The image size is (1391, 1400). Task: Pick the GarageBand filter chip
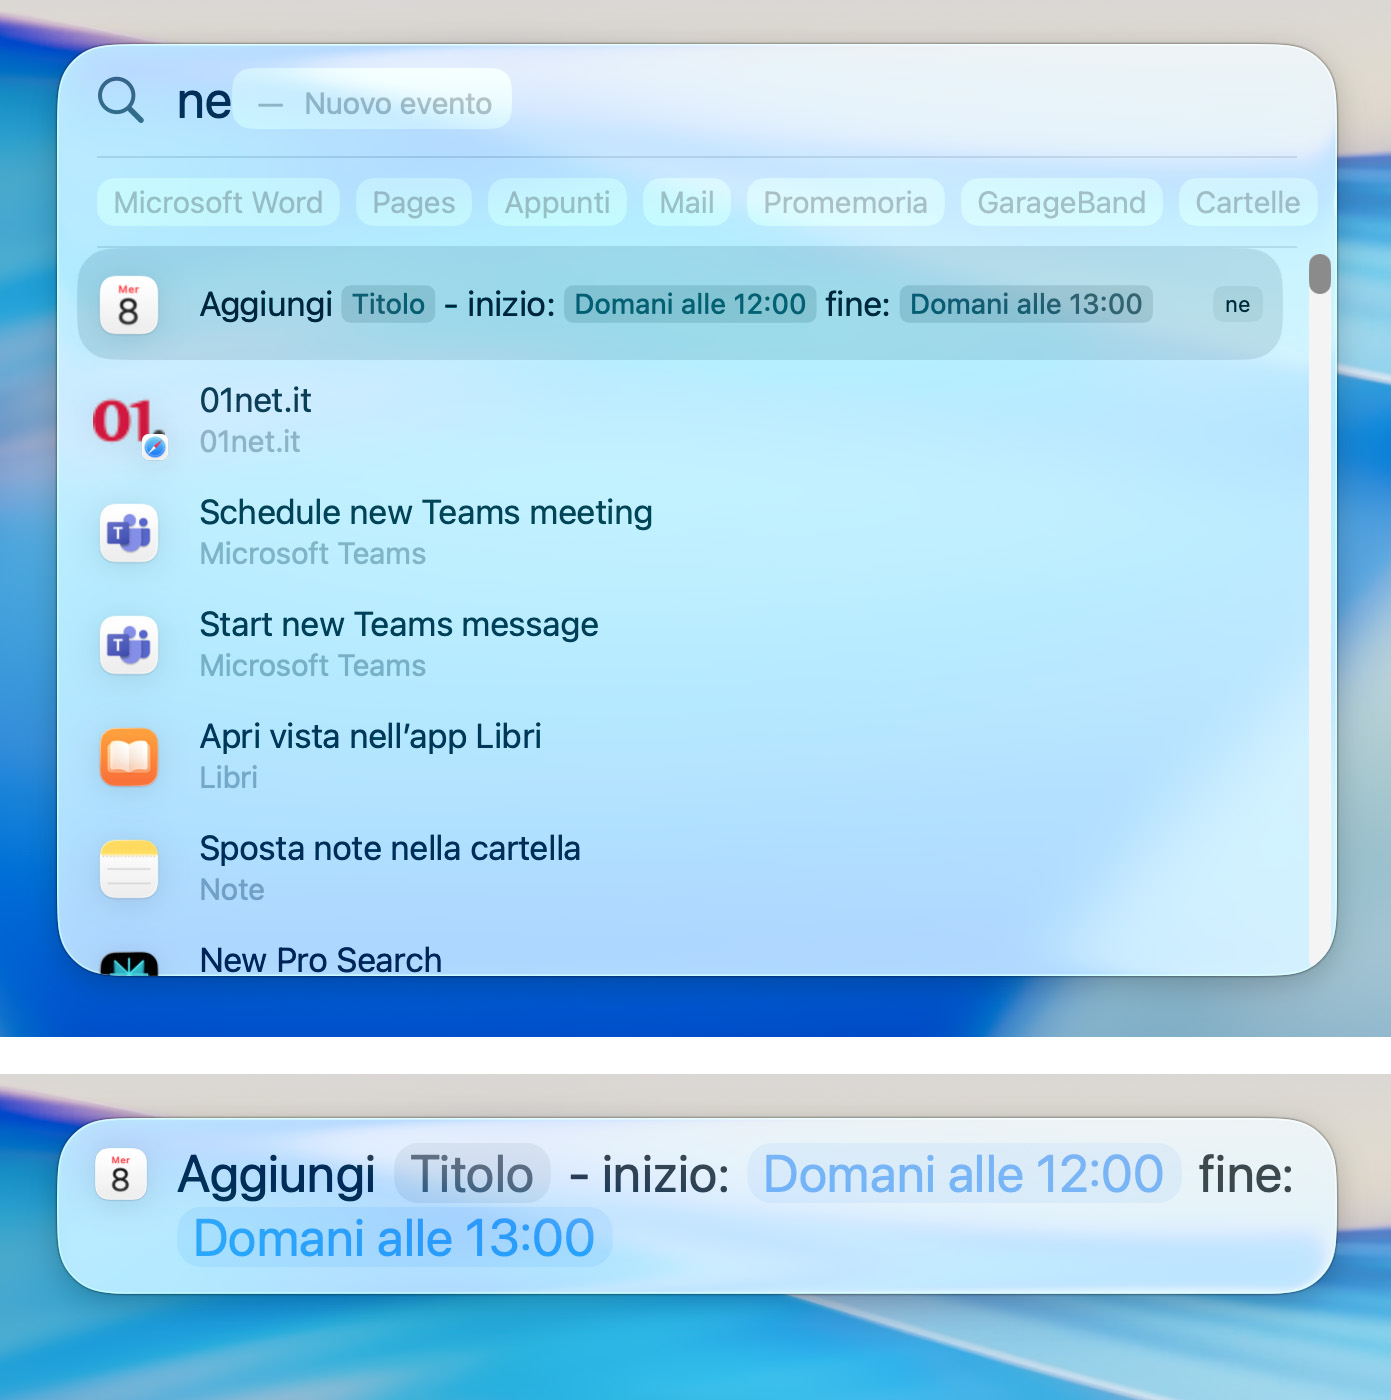tap(1062, 202)
